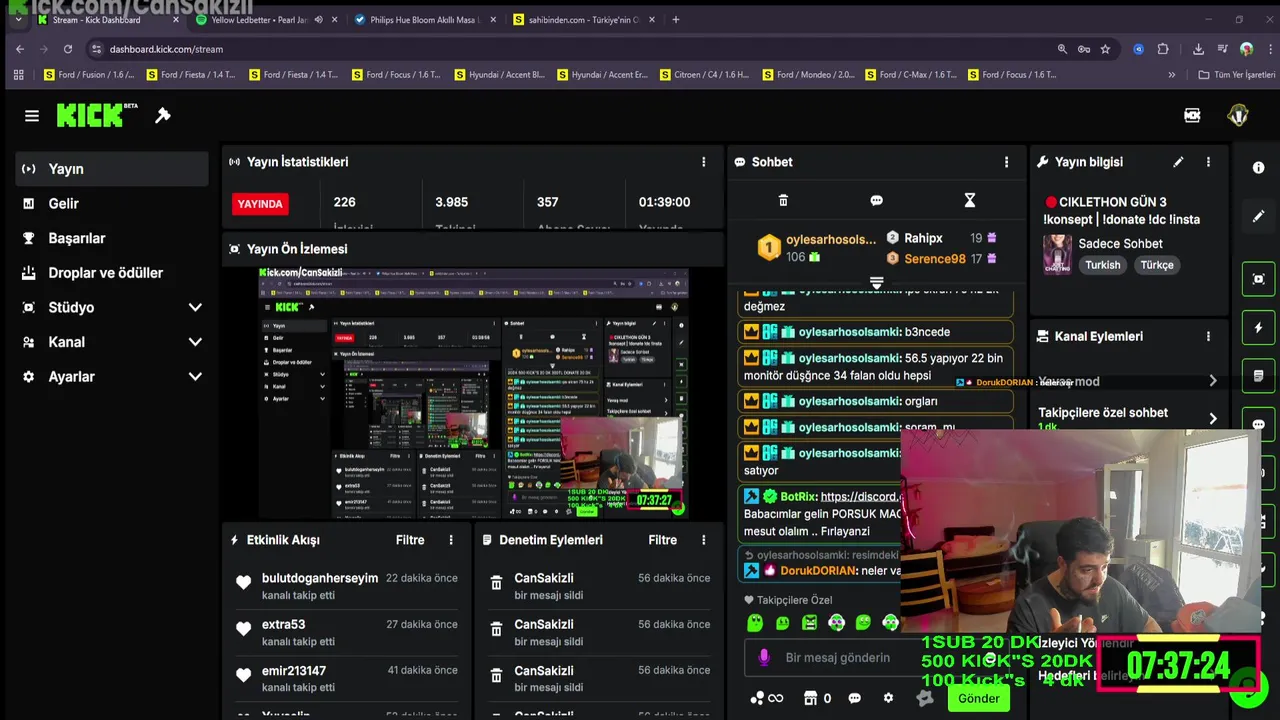Reload the page with browser refresh button
The image size is (1280, 720).
[68, 49]
